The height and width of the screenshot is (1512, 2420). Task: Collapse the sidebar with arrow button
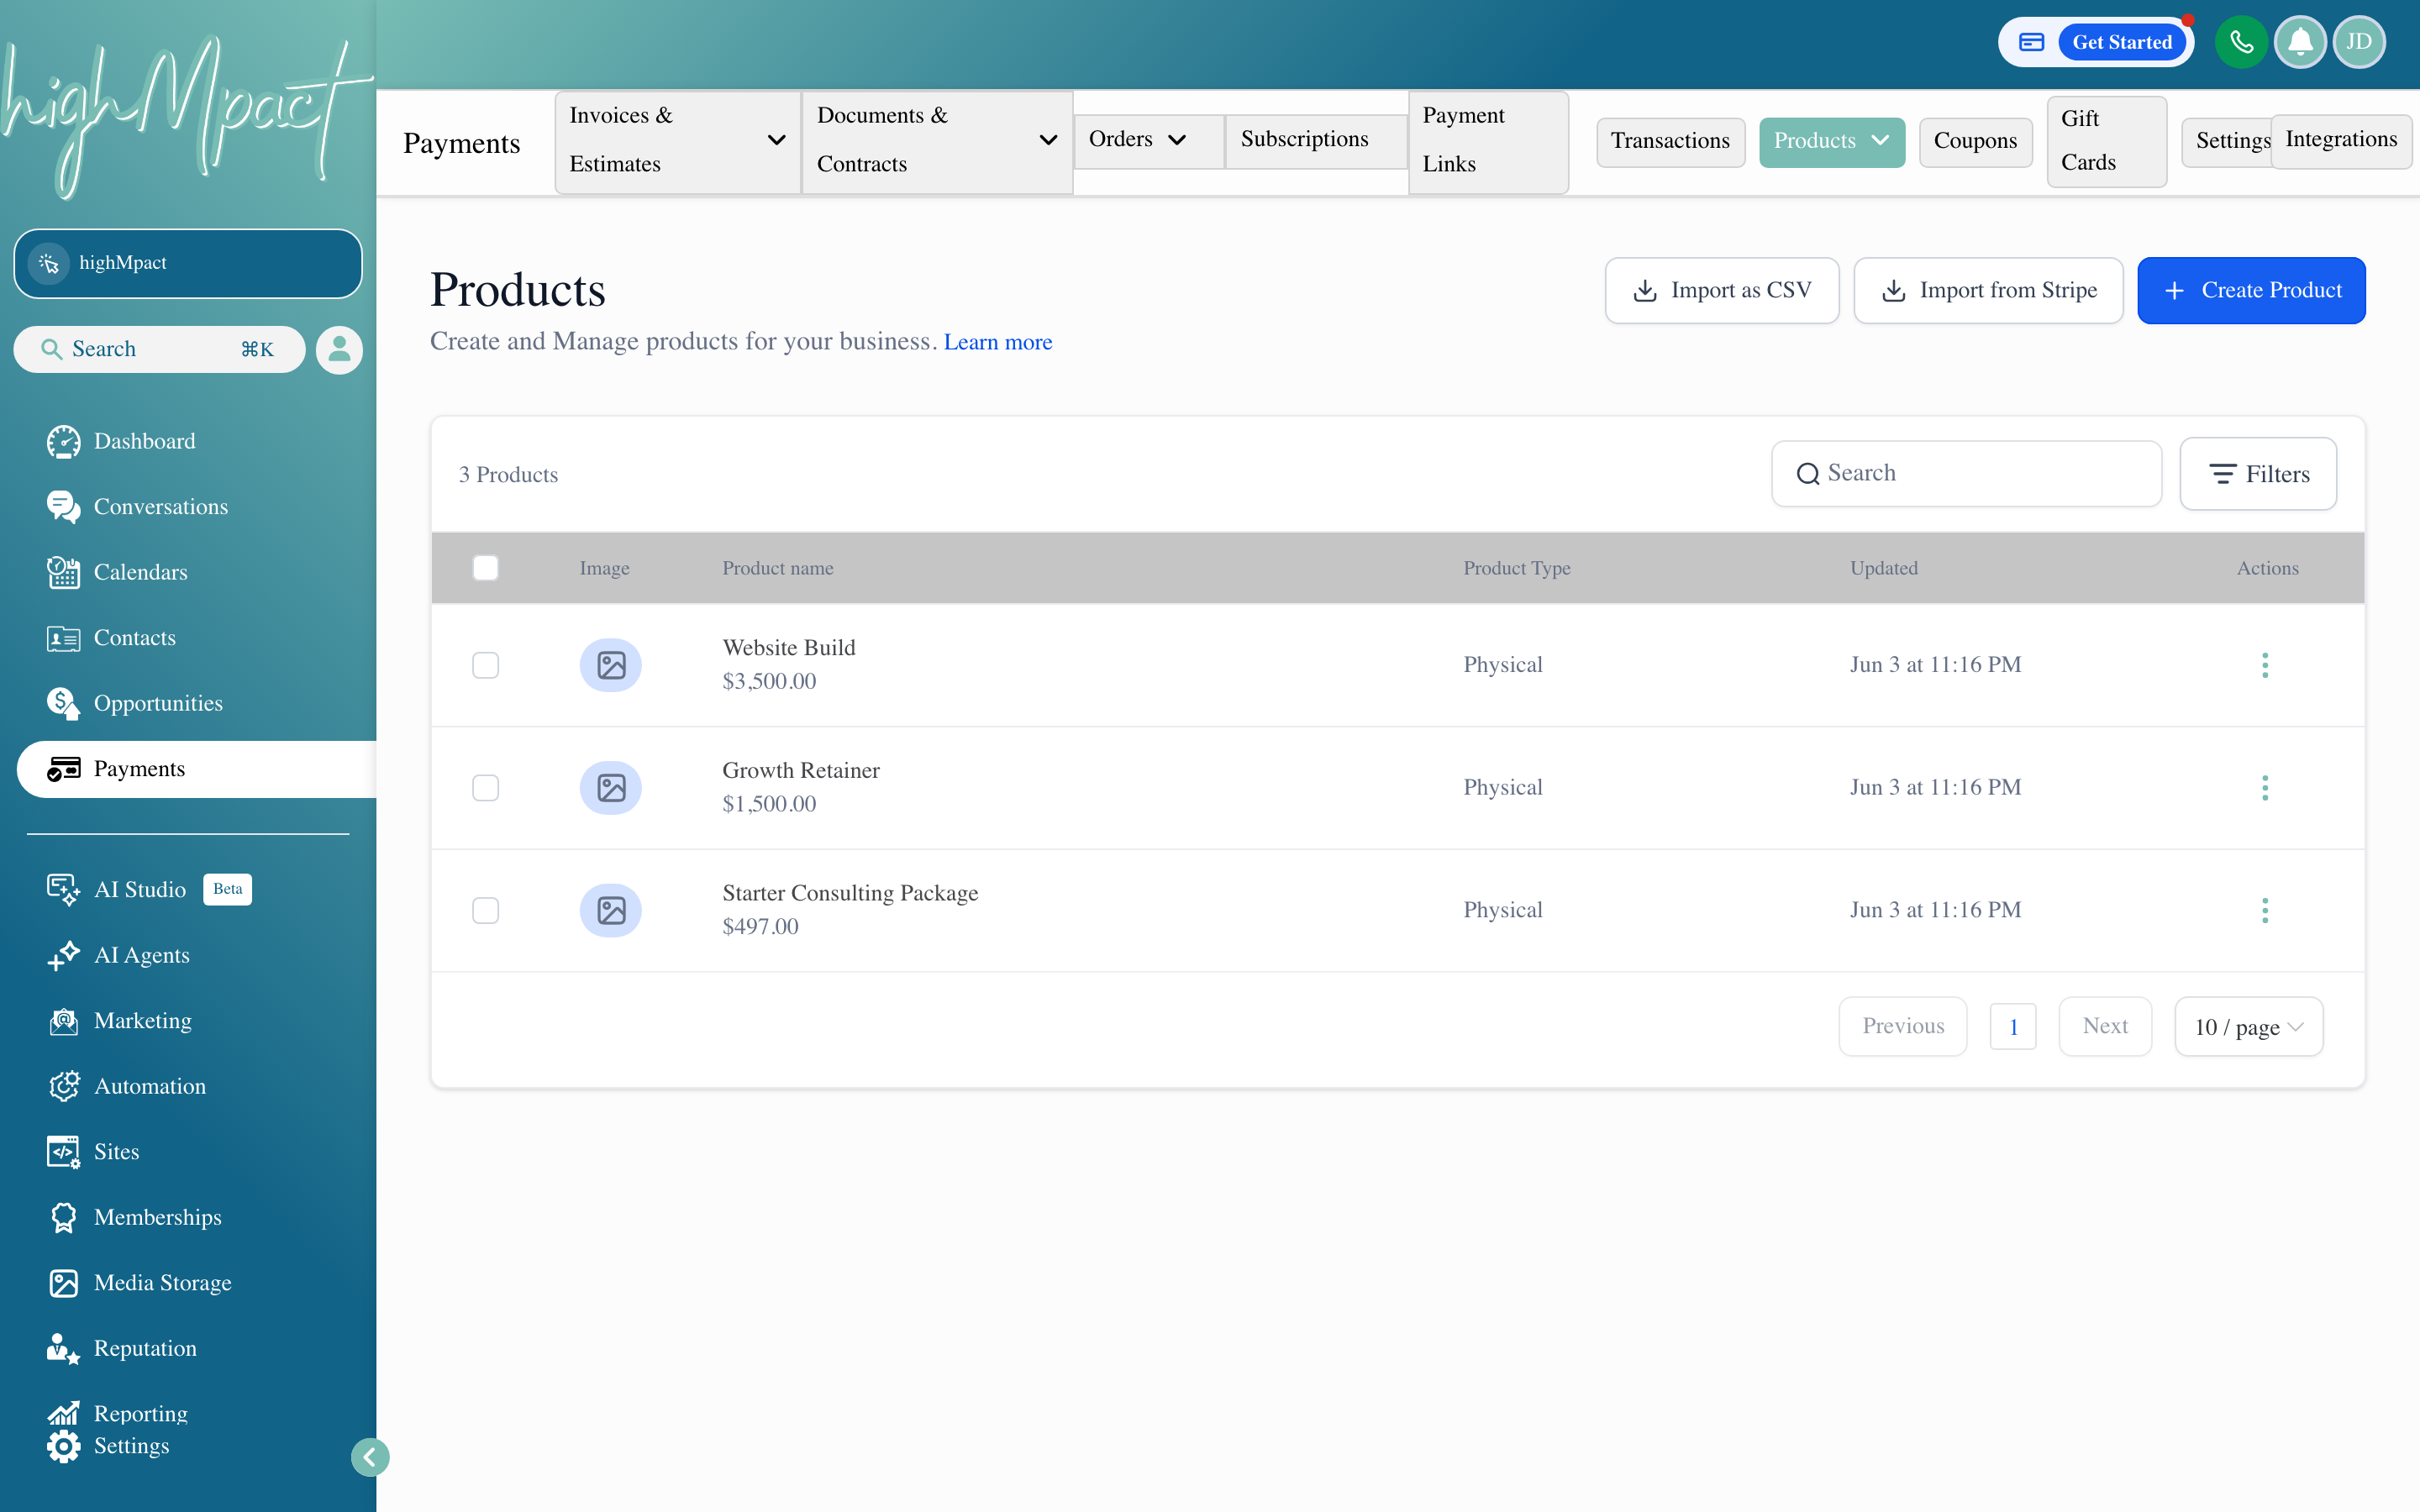coord(370,1457)
